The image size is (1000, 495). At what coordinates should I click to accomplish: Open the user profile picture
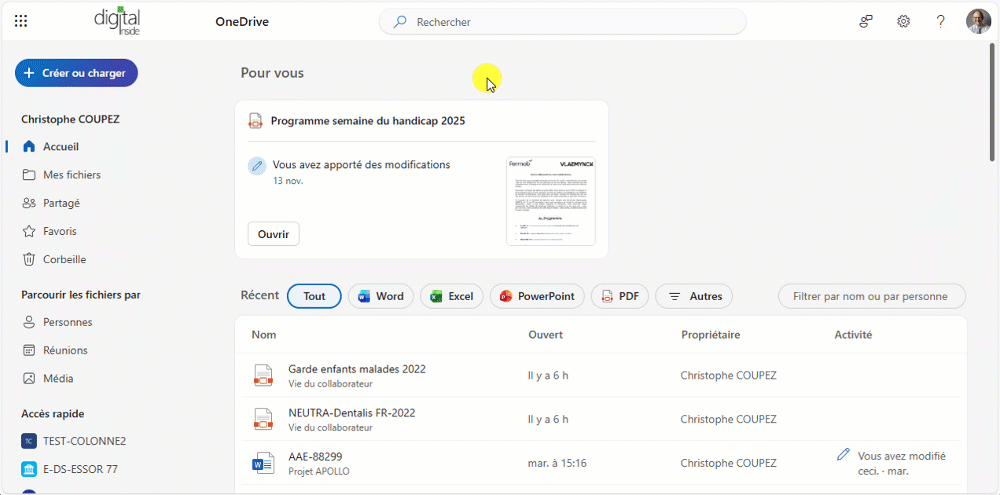coord(977,21)
